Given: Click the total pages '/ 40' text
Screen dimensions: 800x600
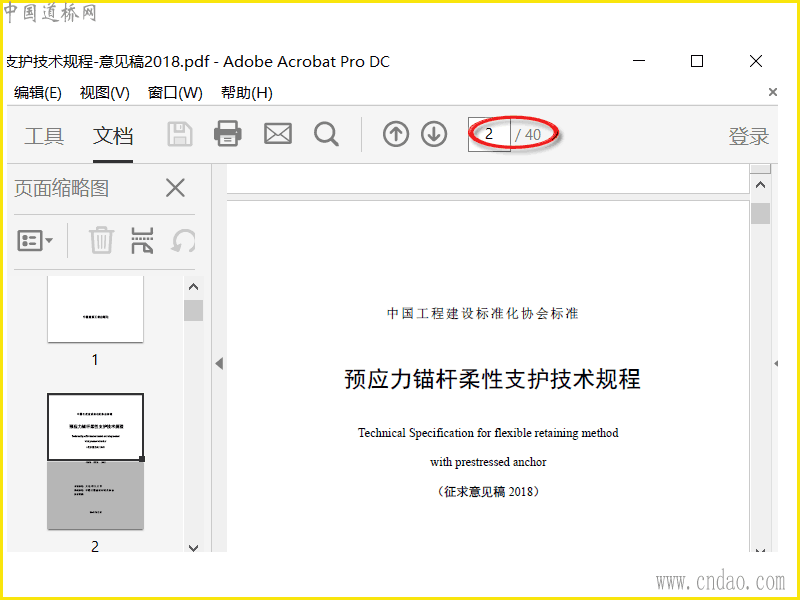Looking at the screenshot, I should (528, 135).
